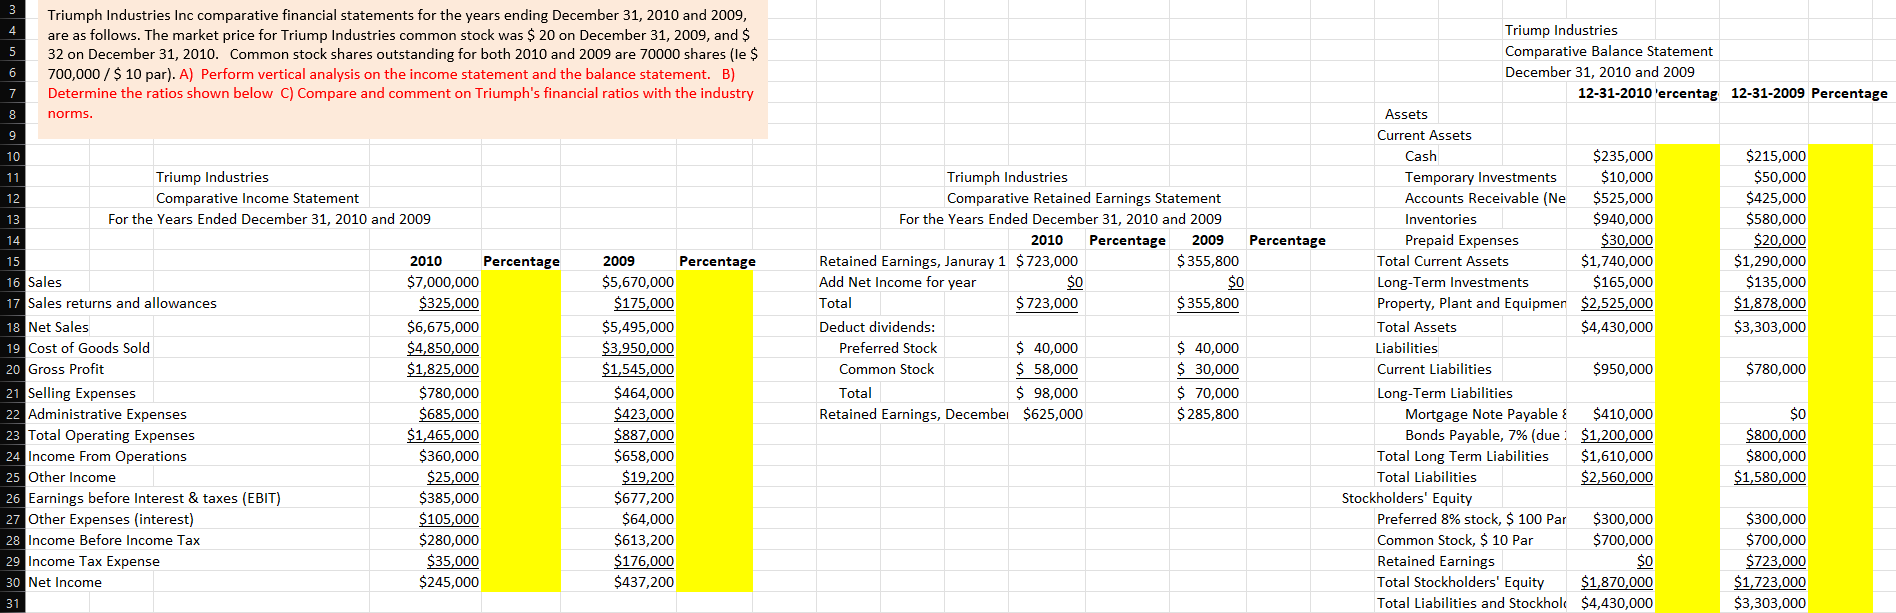Select the $658,000 income from operations cell

643,456
